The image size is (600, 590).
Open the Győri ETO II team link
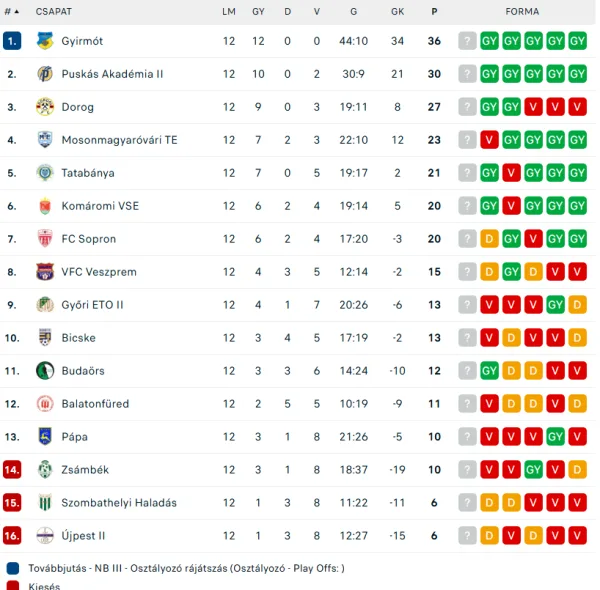(93, 305)
